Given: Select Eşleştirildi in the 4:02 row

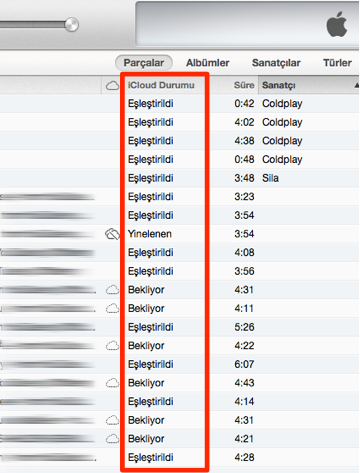Looking at the screenshot, I should pyautogui.click(x=151, y=122).
